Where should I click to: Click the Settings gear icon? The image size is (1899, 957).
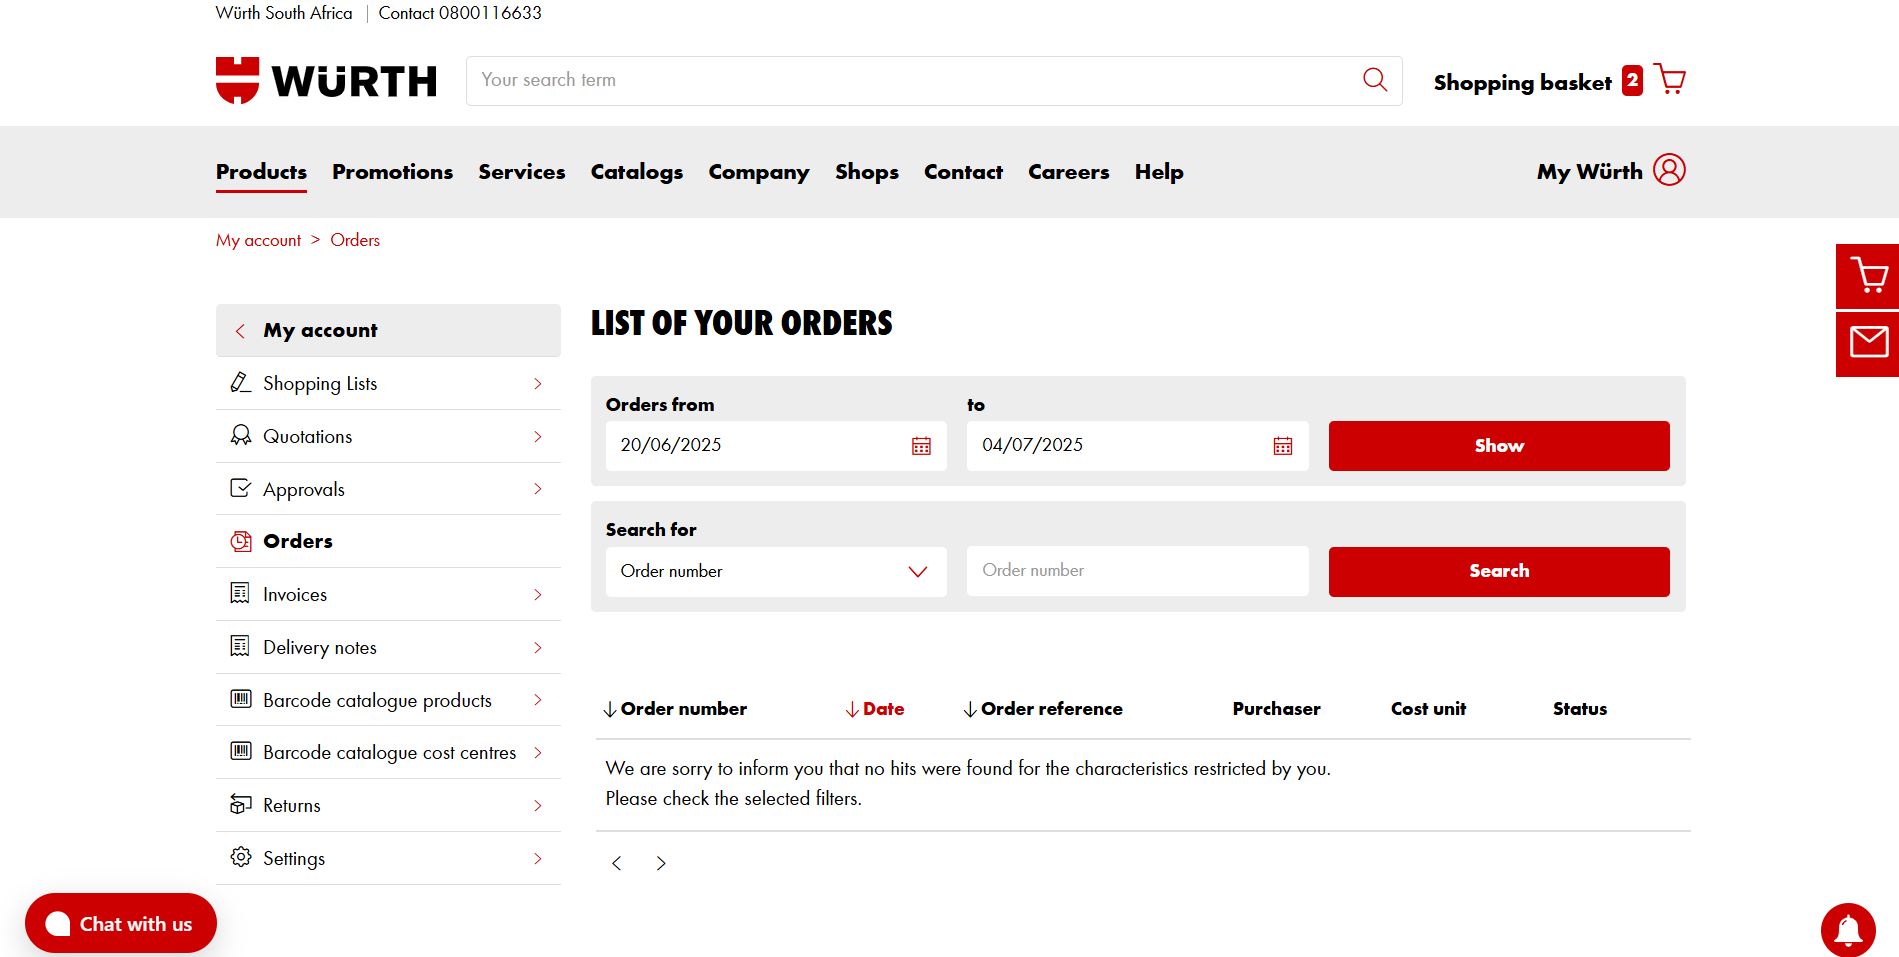click(240, 857)
